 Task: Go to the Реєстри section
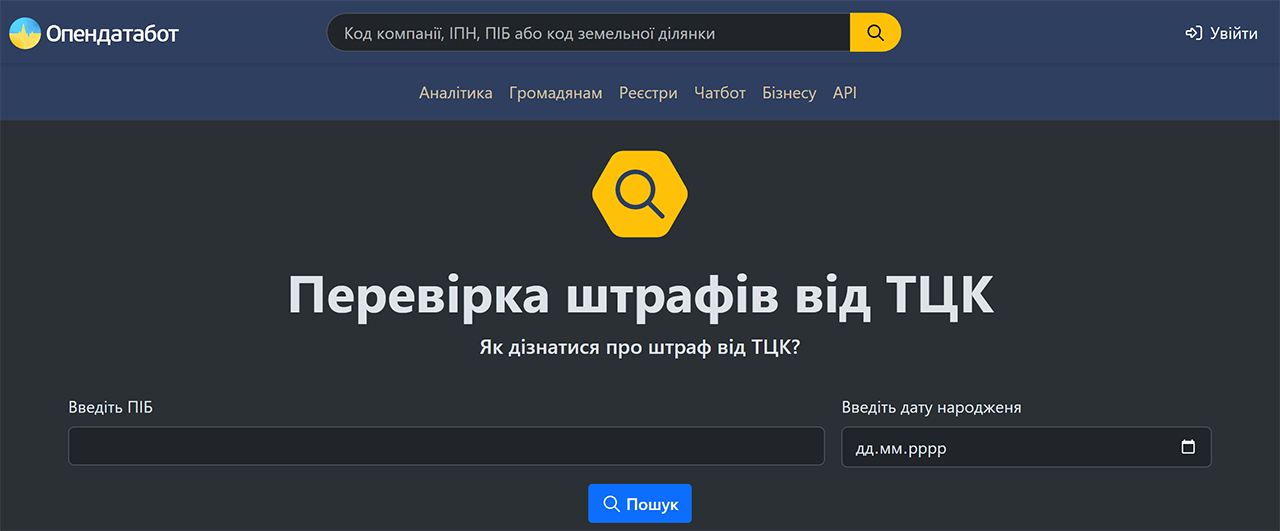click(648, 93)
